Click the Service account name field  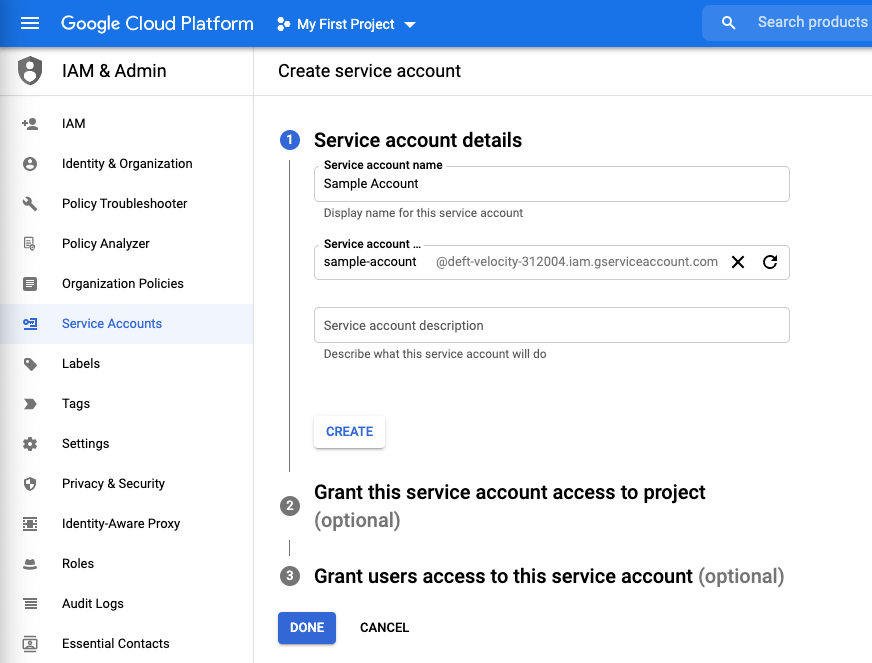(551, 184)
